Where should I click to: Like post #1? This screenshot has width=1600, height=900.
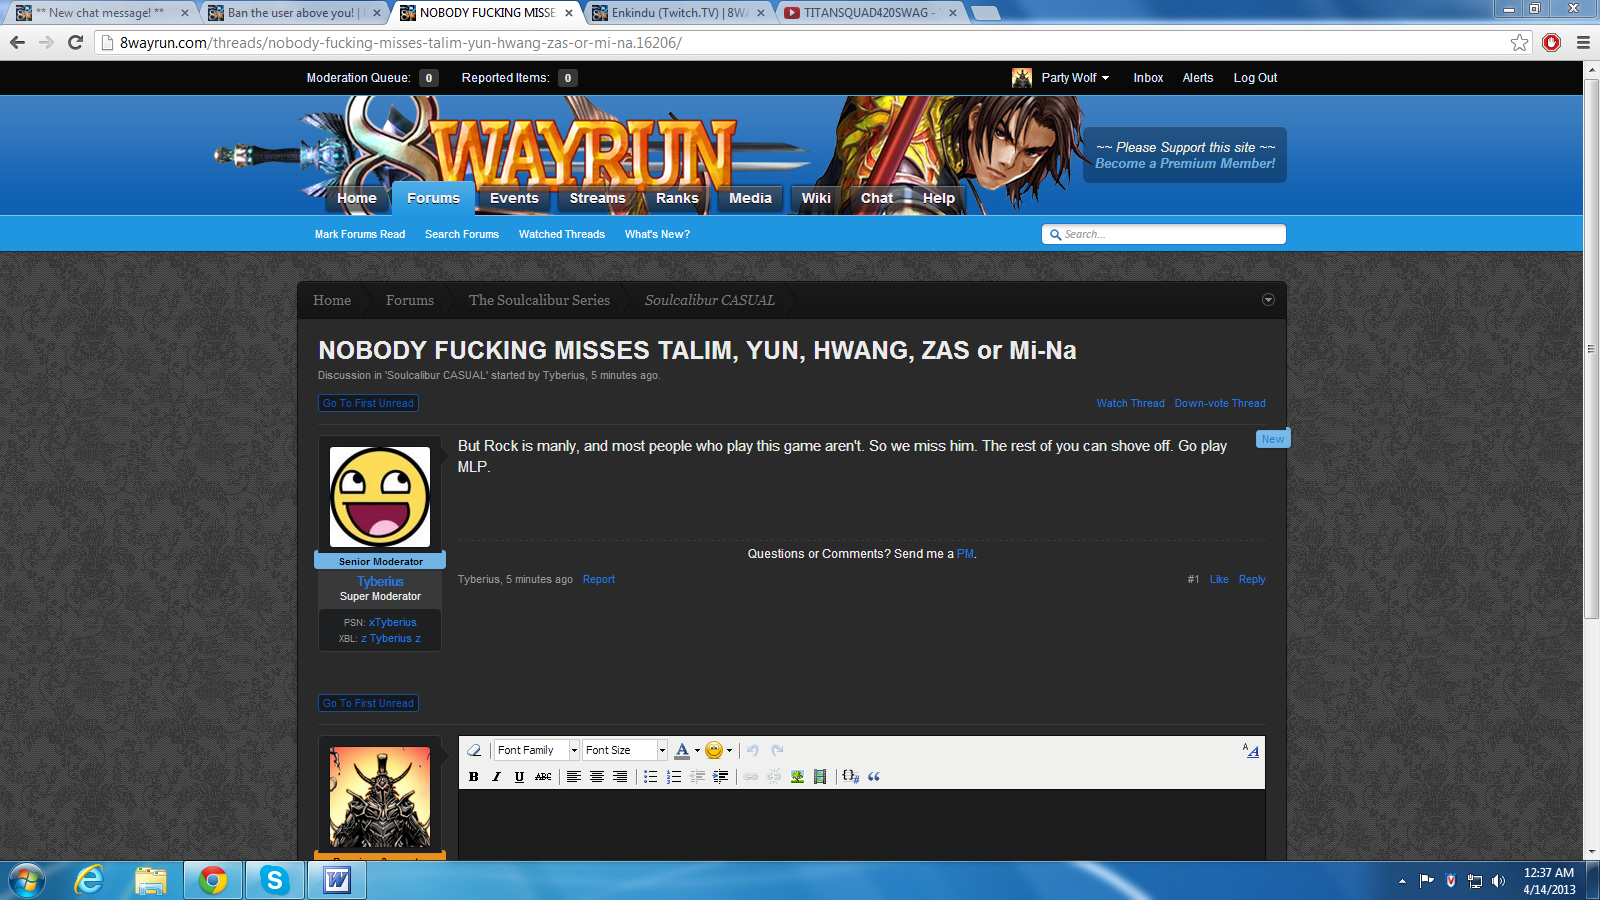coord(1219,580)
